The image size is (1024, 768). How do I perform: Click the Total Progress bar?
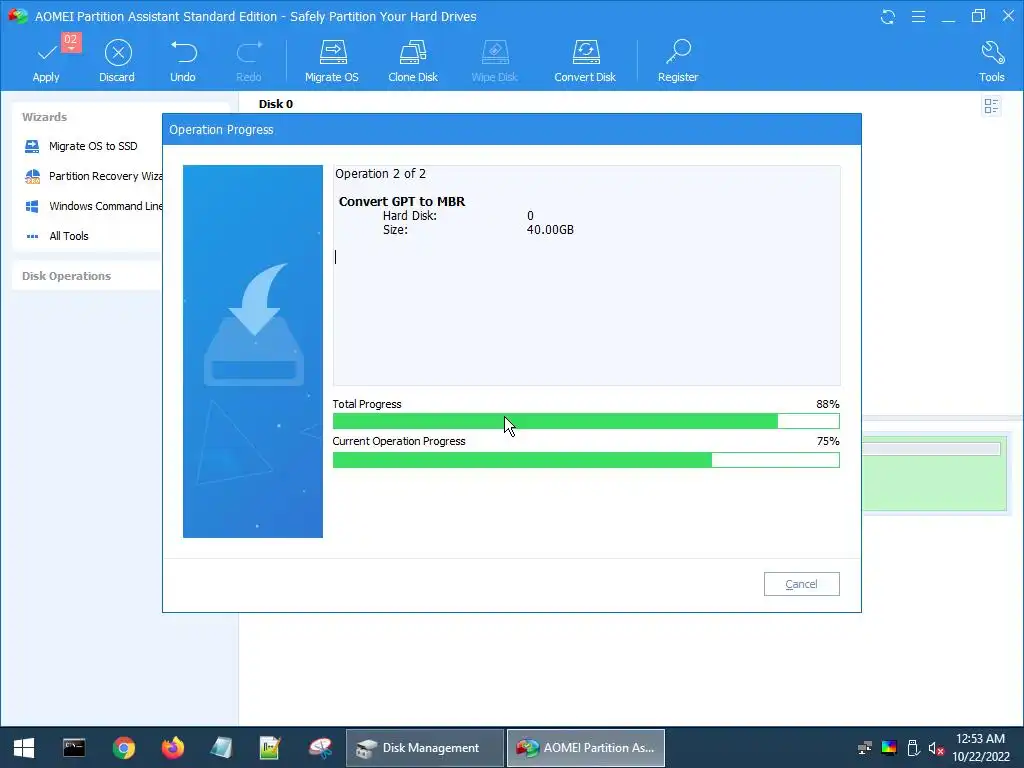click(x=586, y=421)
